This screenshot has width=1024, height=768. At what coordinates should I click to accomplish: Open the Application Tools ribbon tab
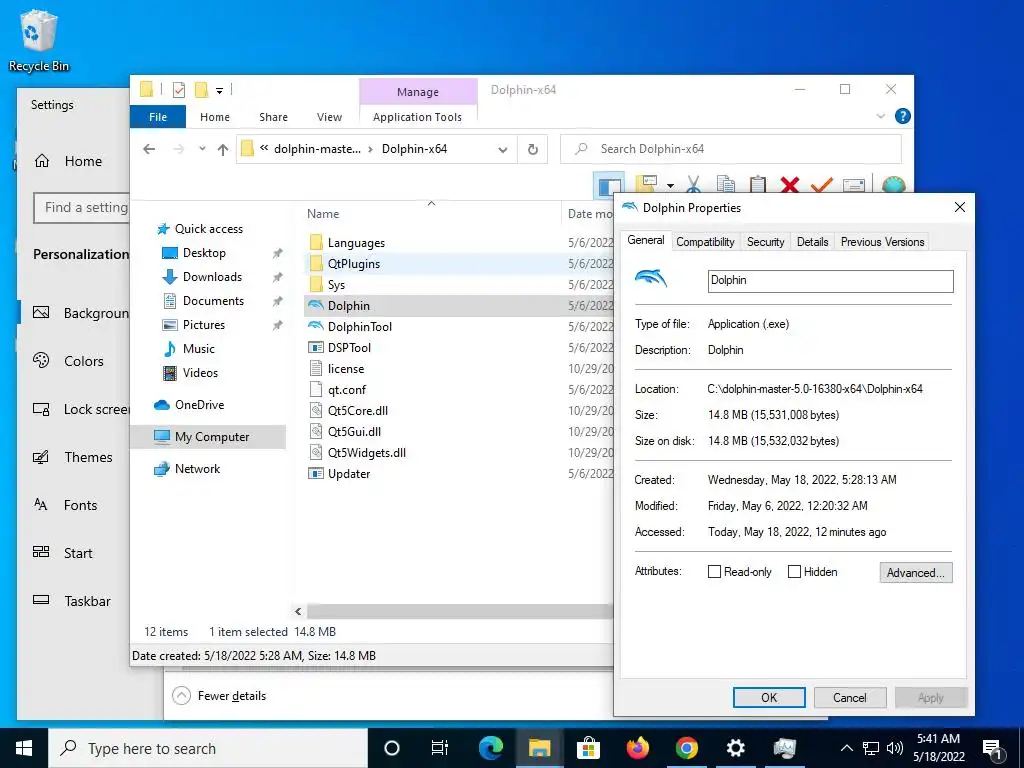pos(417,117)
